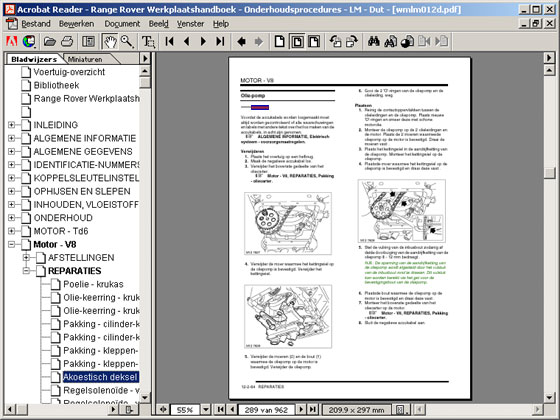Expand the ALGEMENE INFORMATIE bookmark

point(11,138)
